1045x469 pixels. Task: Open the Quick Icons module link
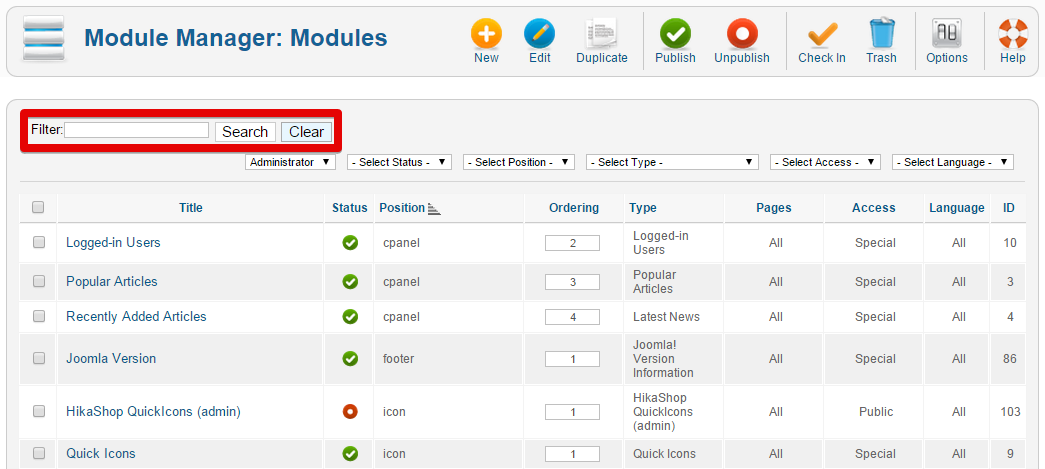coord(101,454)
